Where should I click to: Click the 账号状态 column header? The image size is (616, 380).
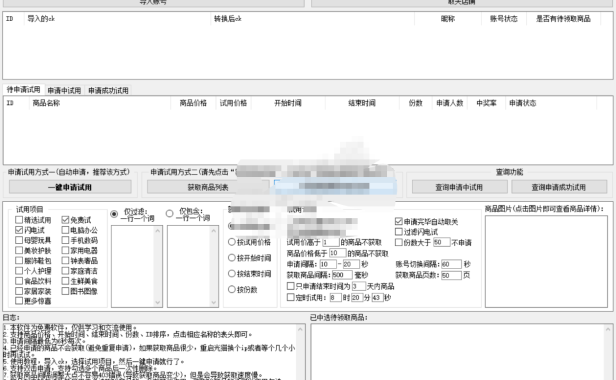504,18
